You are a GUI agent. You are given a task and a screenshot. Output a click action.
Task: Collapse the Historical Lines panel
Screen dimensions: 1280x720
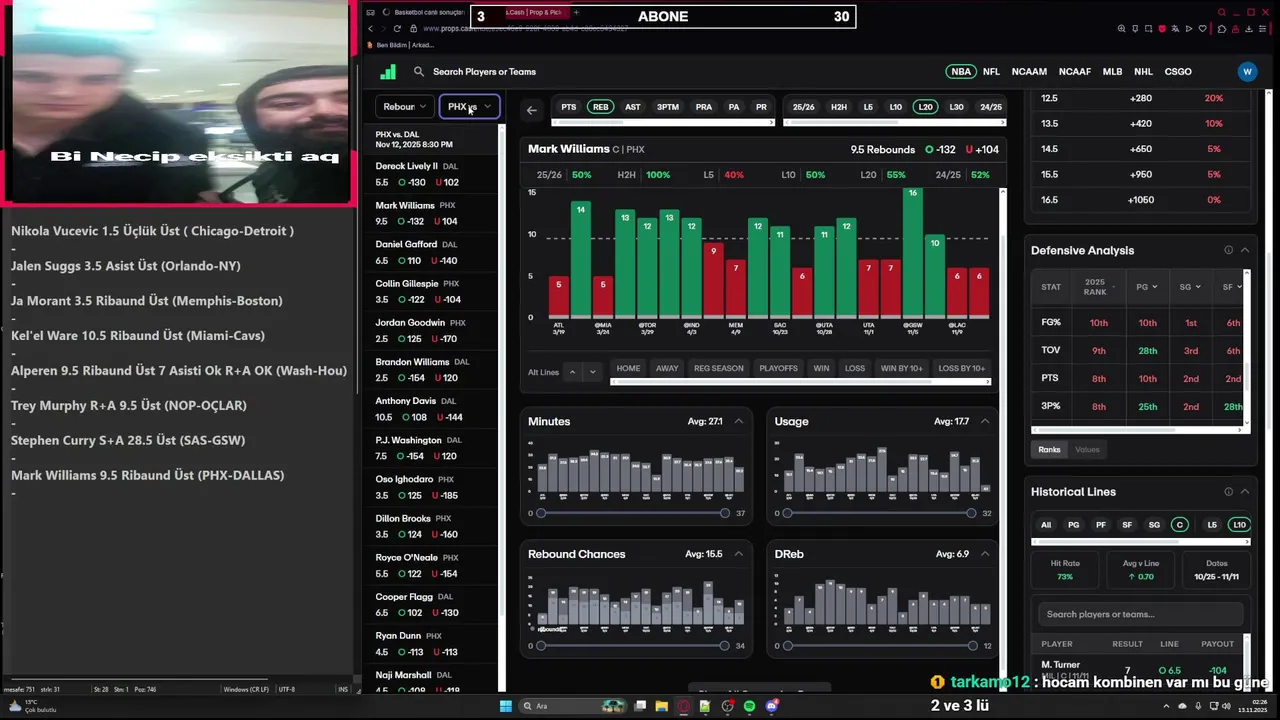coord(1245,492)
